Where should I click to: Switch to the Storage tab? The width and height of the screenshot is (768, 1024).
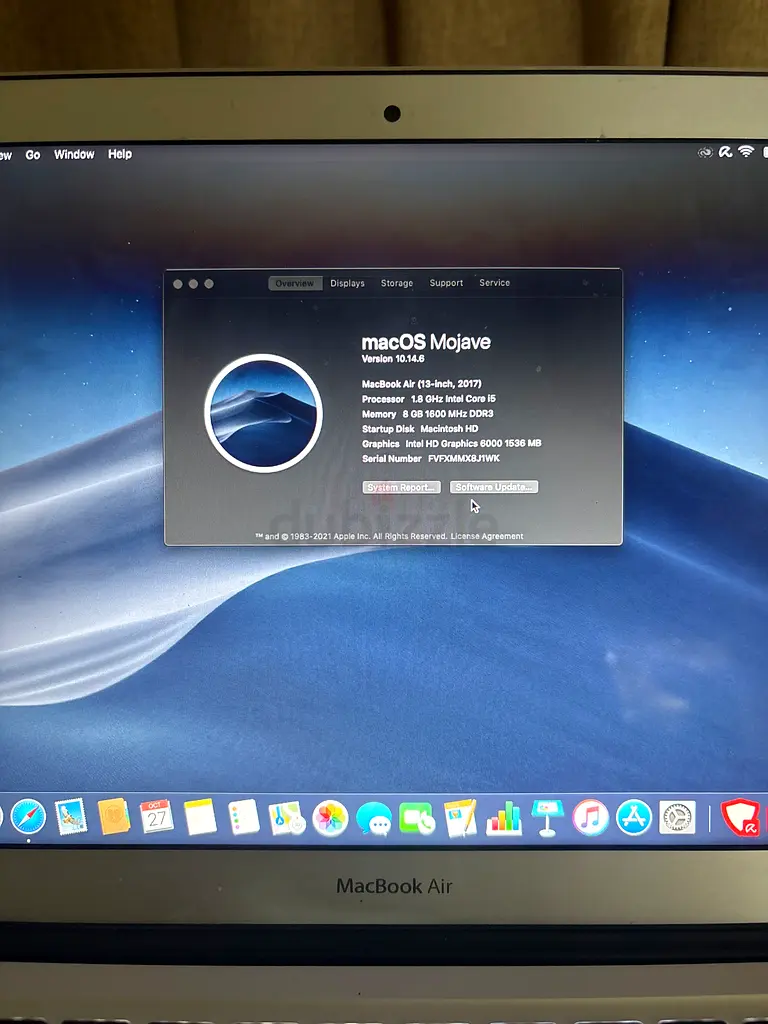pos(397,283)
